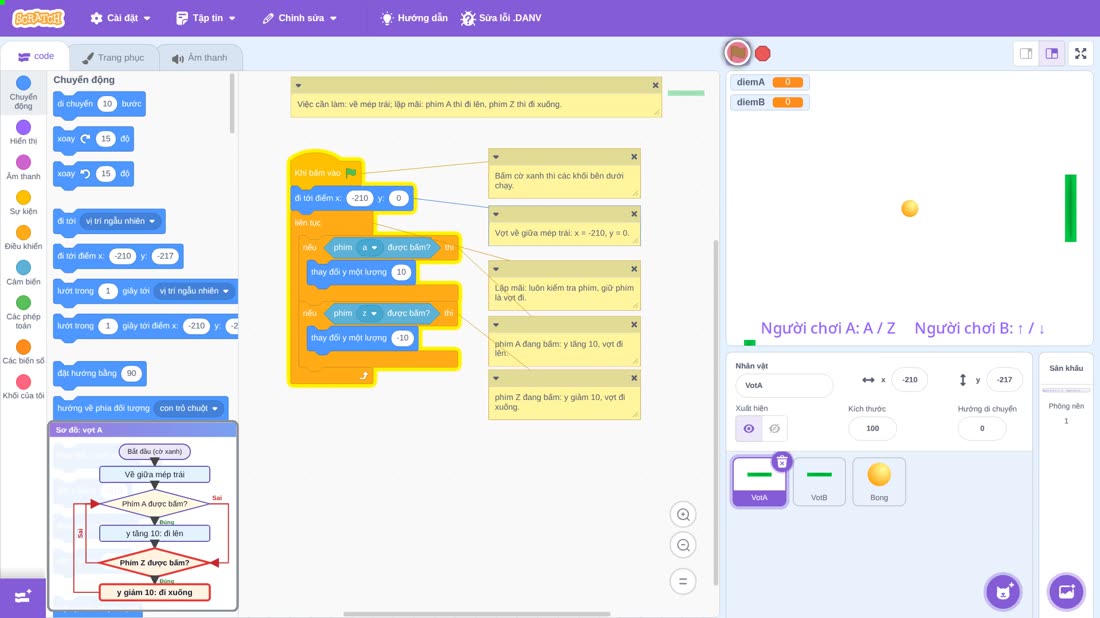Select the Bong sprite thumbnail
Image resolution: width=1100 pixels, height=618 pixels.
click(879, 481)
